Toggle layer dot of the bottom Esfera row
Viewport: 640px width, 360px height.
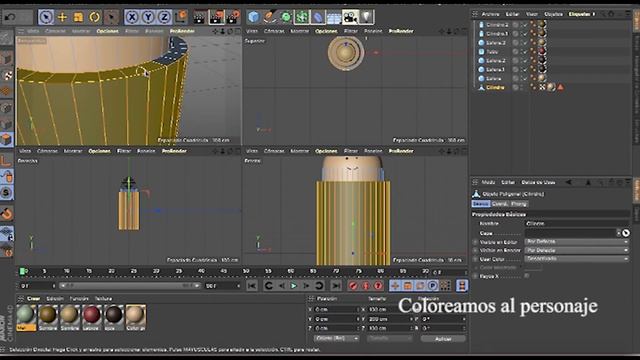click(x=516, y=78)
